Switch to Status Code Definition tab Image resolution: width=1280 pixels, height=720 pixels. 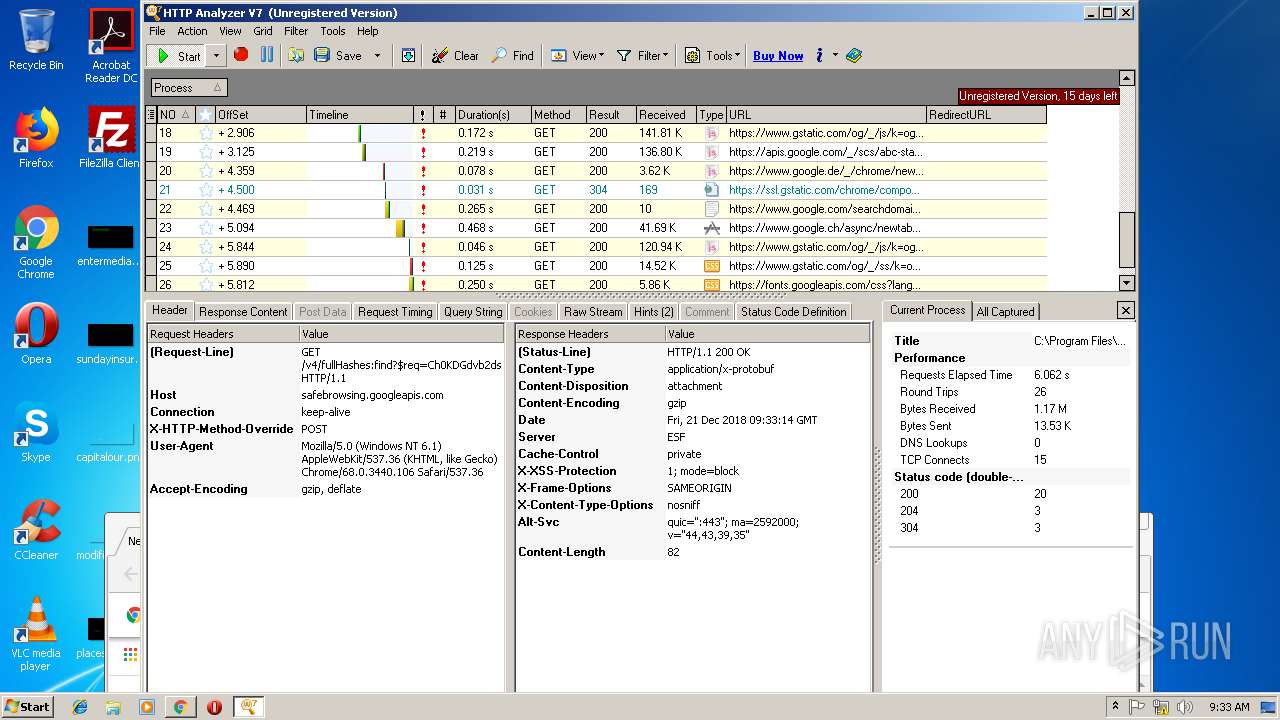793,312
